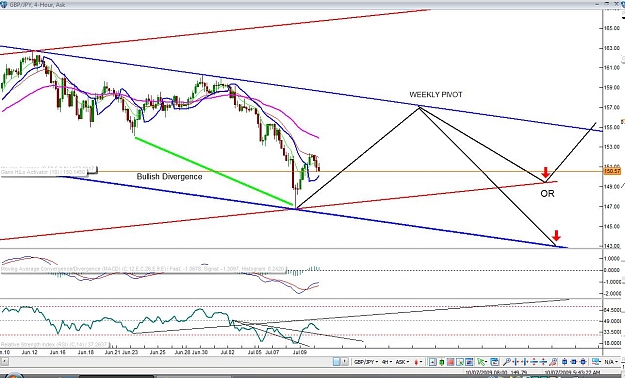Select the green arrow cursor tool
The width and height of the screenshot is (625, 378).
coord(481,362)
